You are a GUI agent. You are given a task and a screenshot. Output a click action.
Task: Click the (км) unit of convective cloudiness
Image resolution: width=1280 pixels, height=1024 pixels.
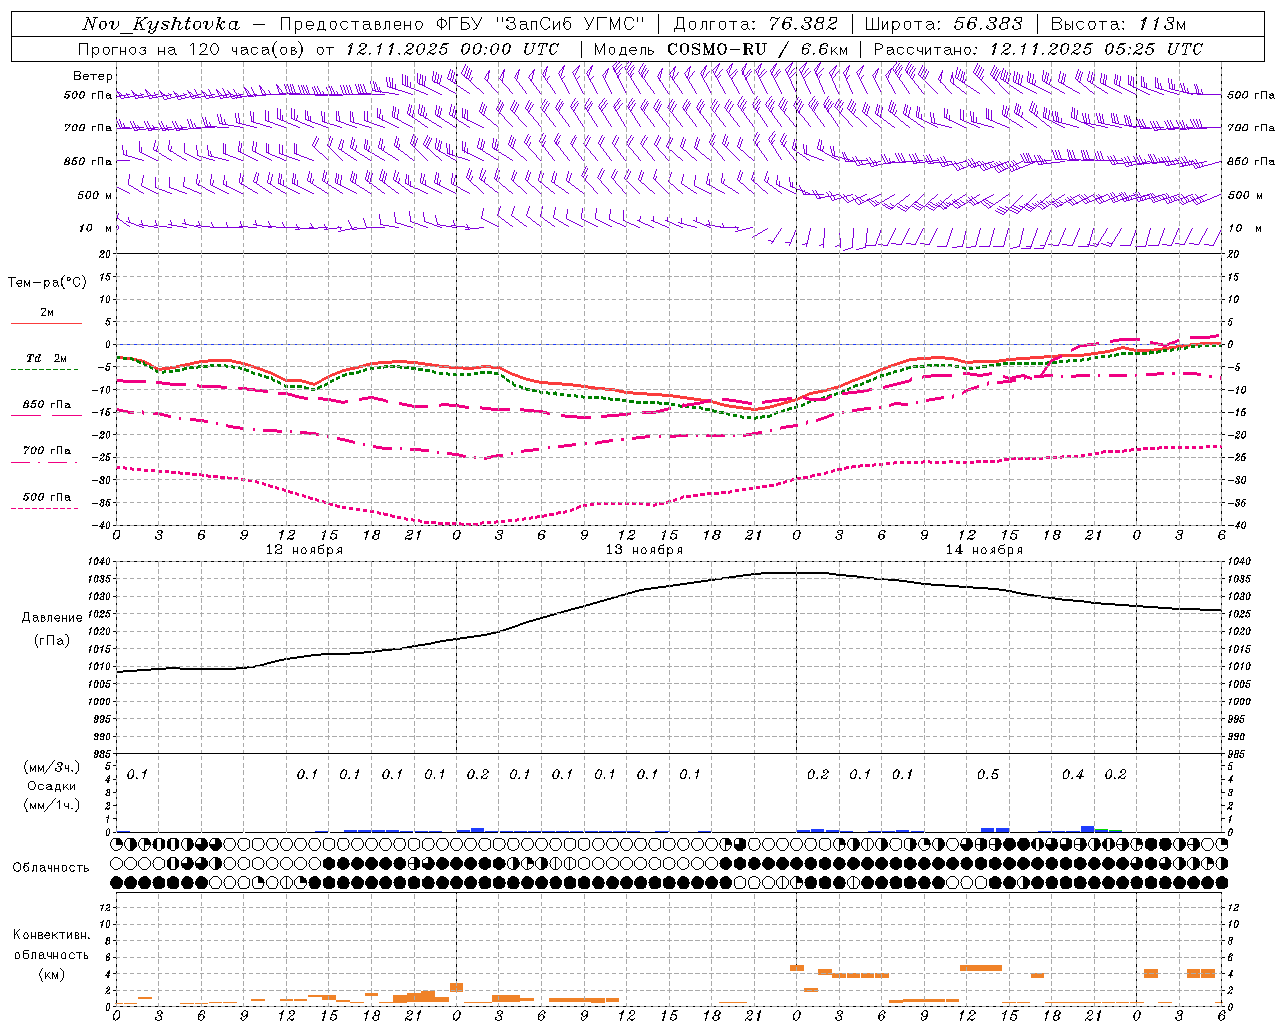coord(51,975)
